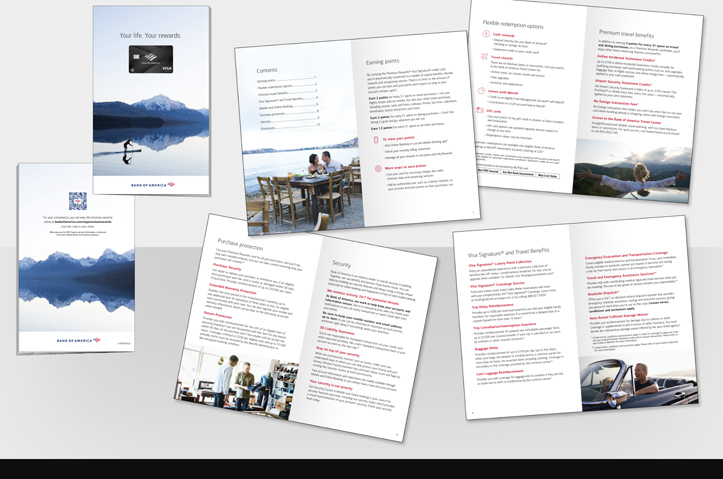Click the 'Trip Delay Reimbursement' subheading
The image size is (723, 479).
click(492, 306)
